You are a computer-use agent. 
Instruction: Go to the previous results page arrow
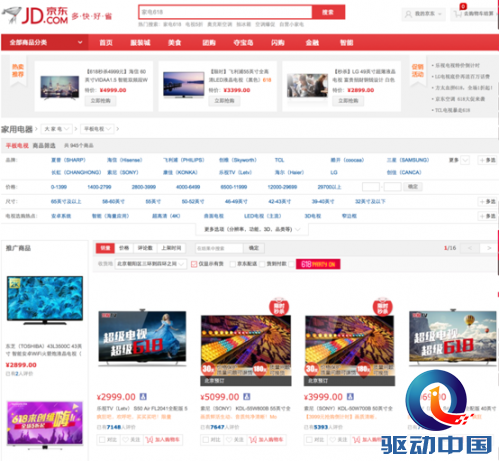click(x=470, y=248)
